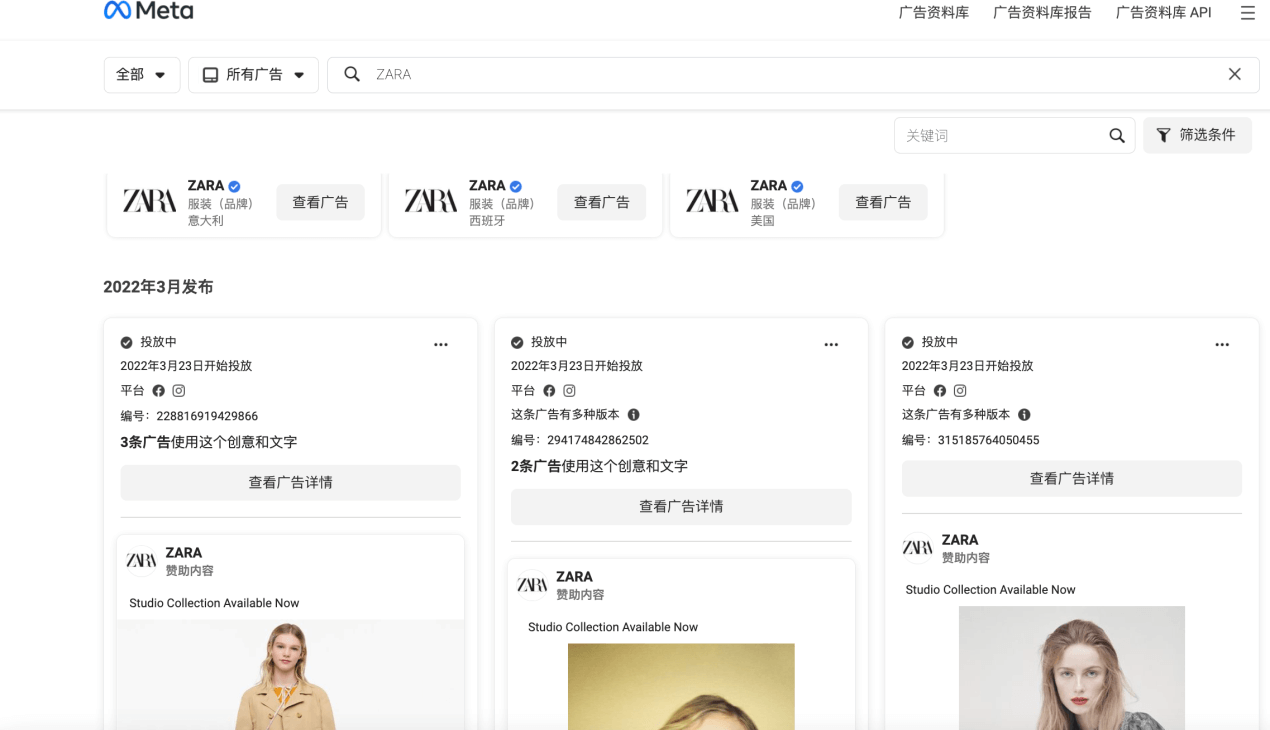Screen dimensions: 1270x730
Task: Expand the 全部 country dropdown
Action: [x=141, y=75]
